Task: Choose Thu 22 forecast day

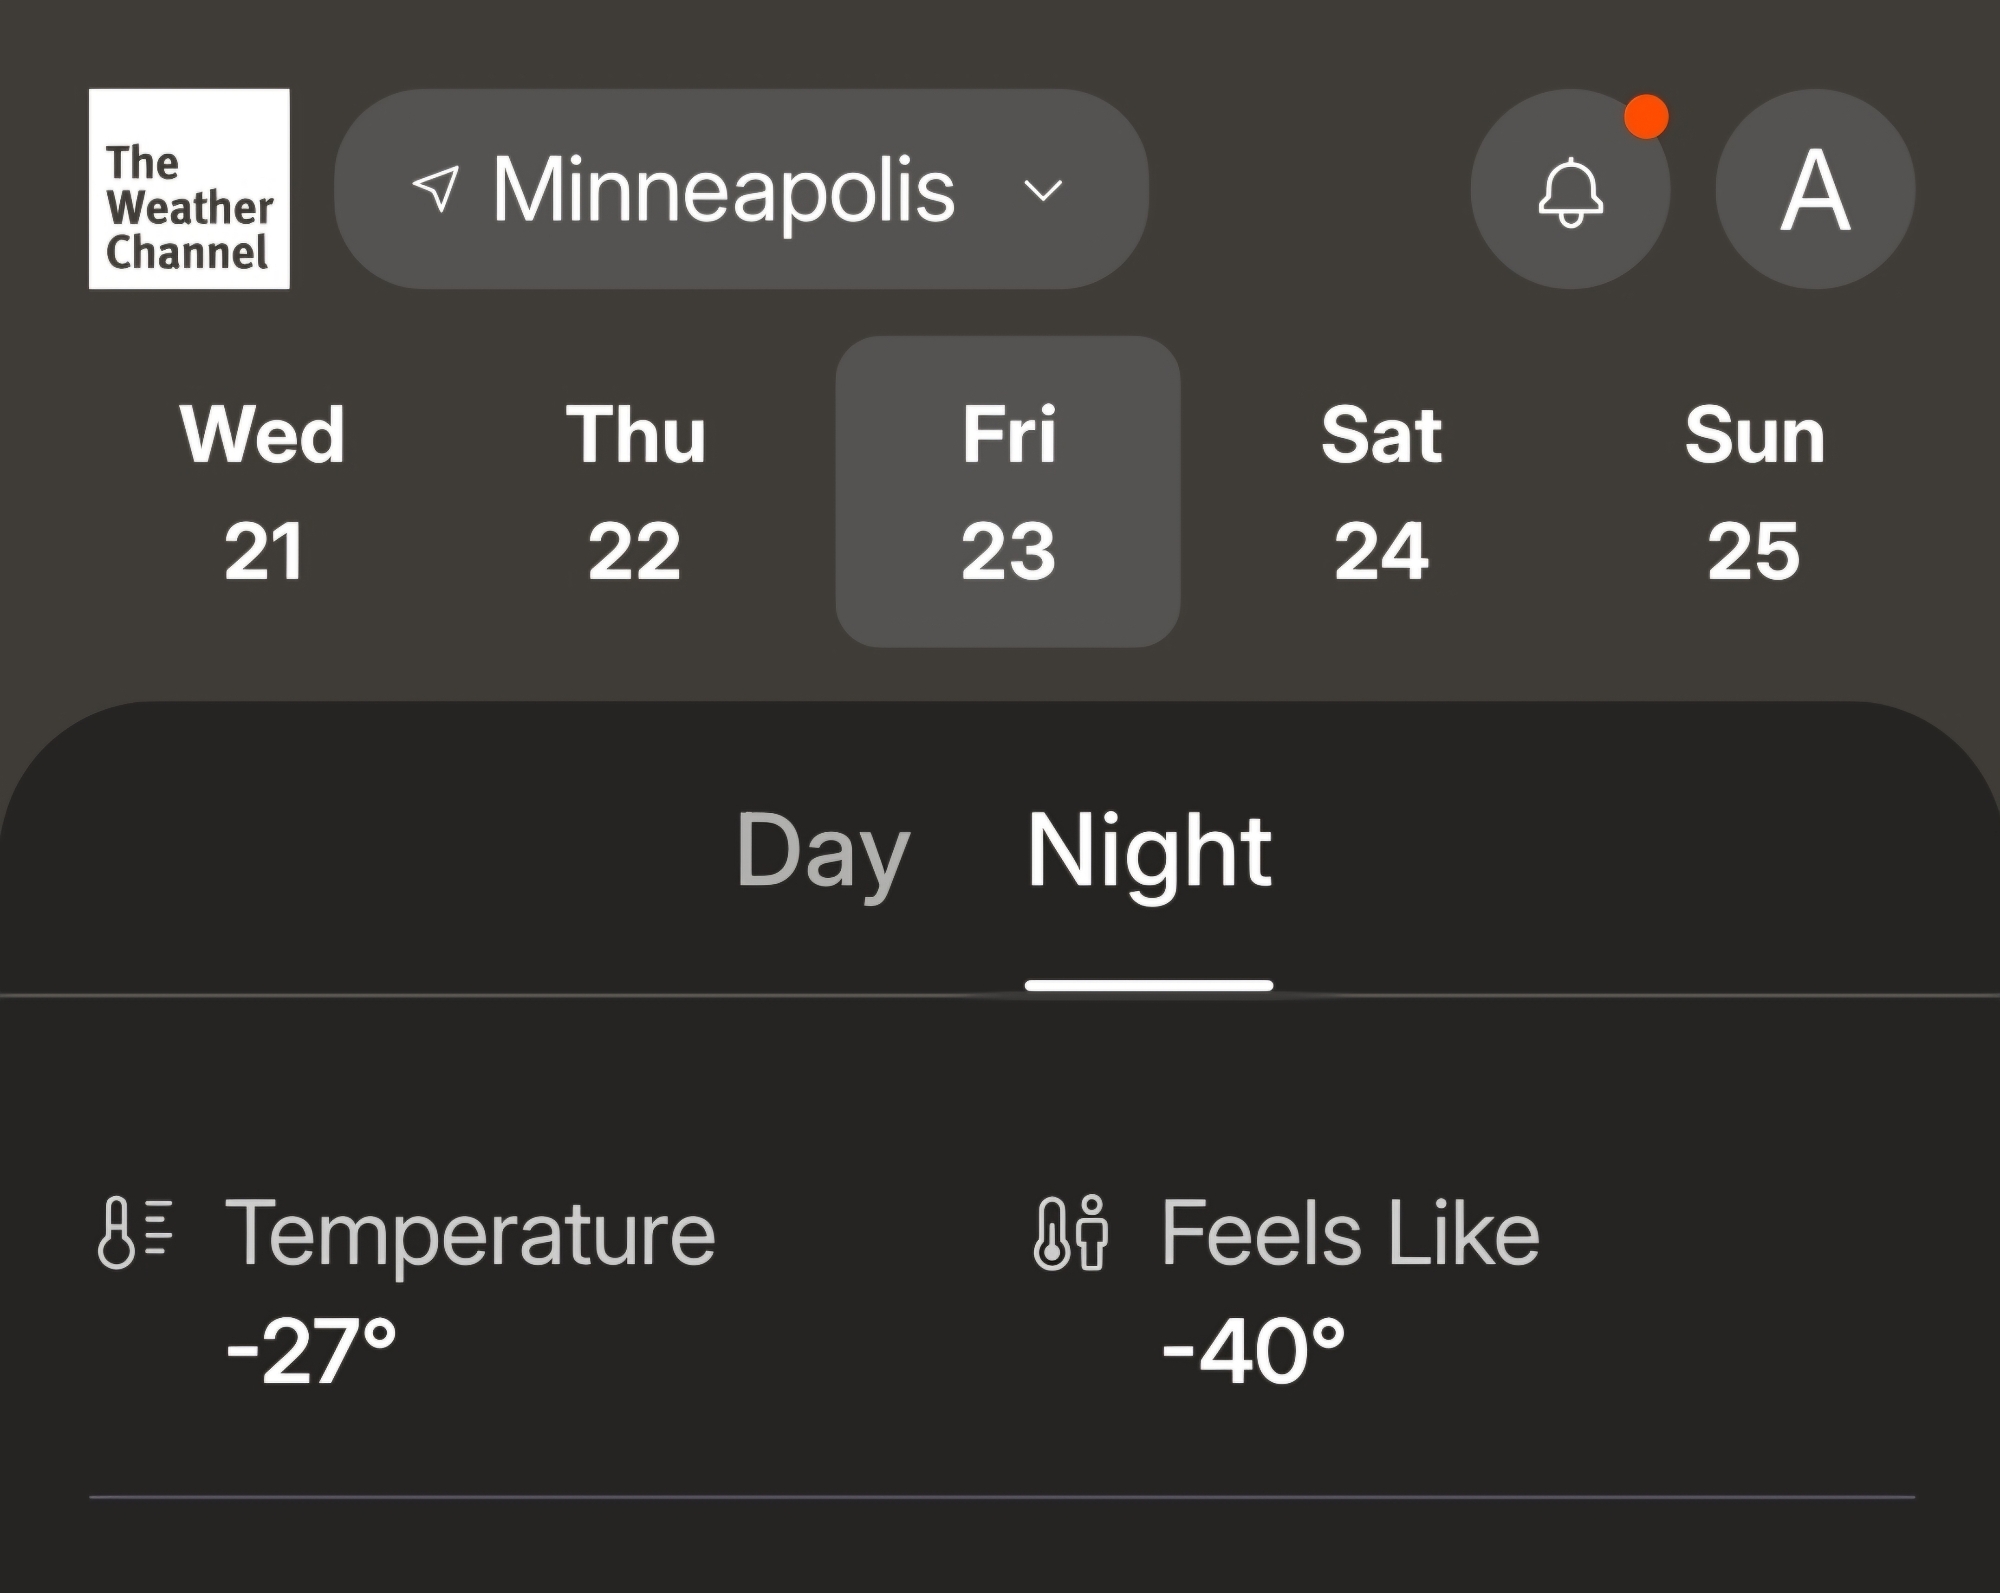Action: [x=635, y=492]
